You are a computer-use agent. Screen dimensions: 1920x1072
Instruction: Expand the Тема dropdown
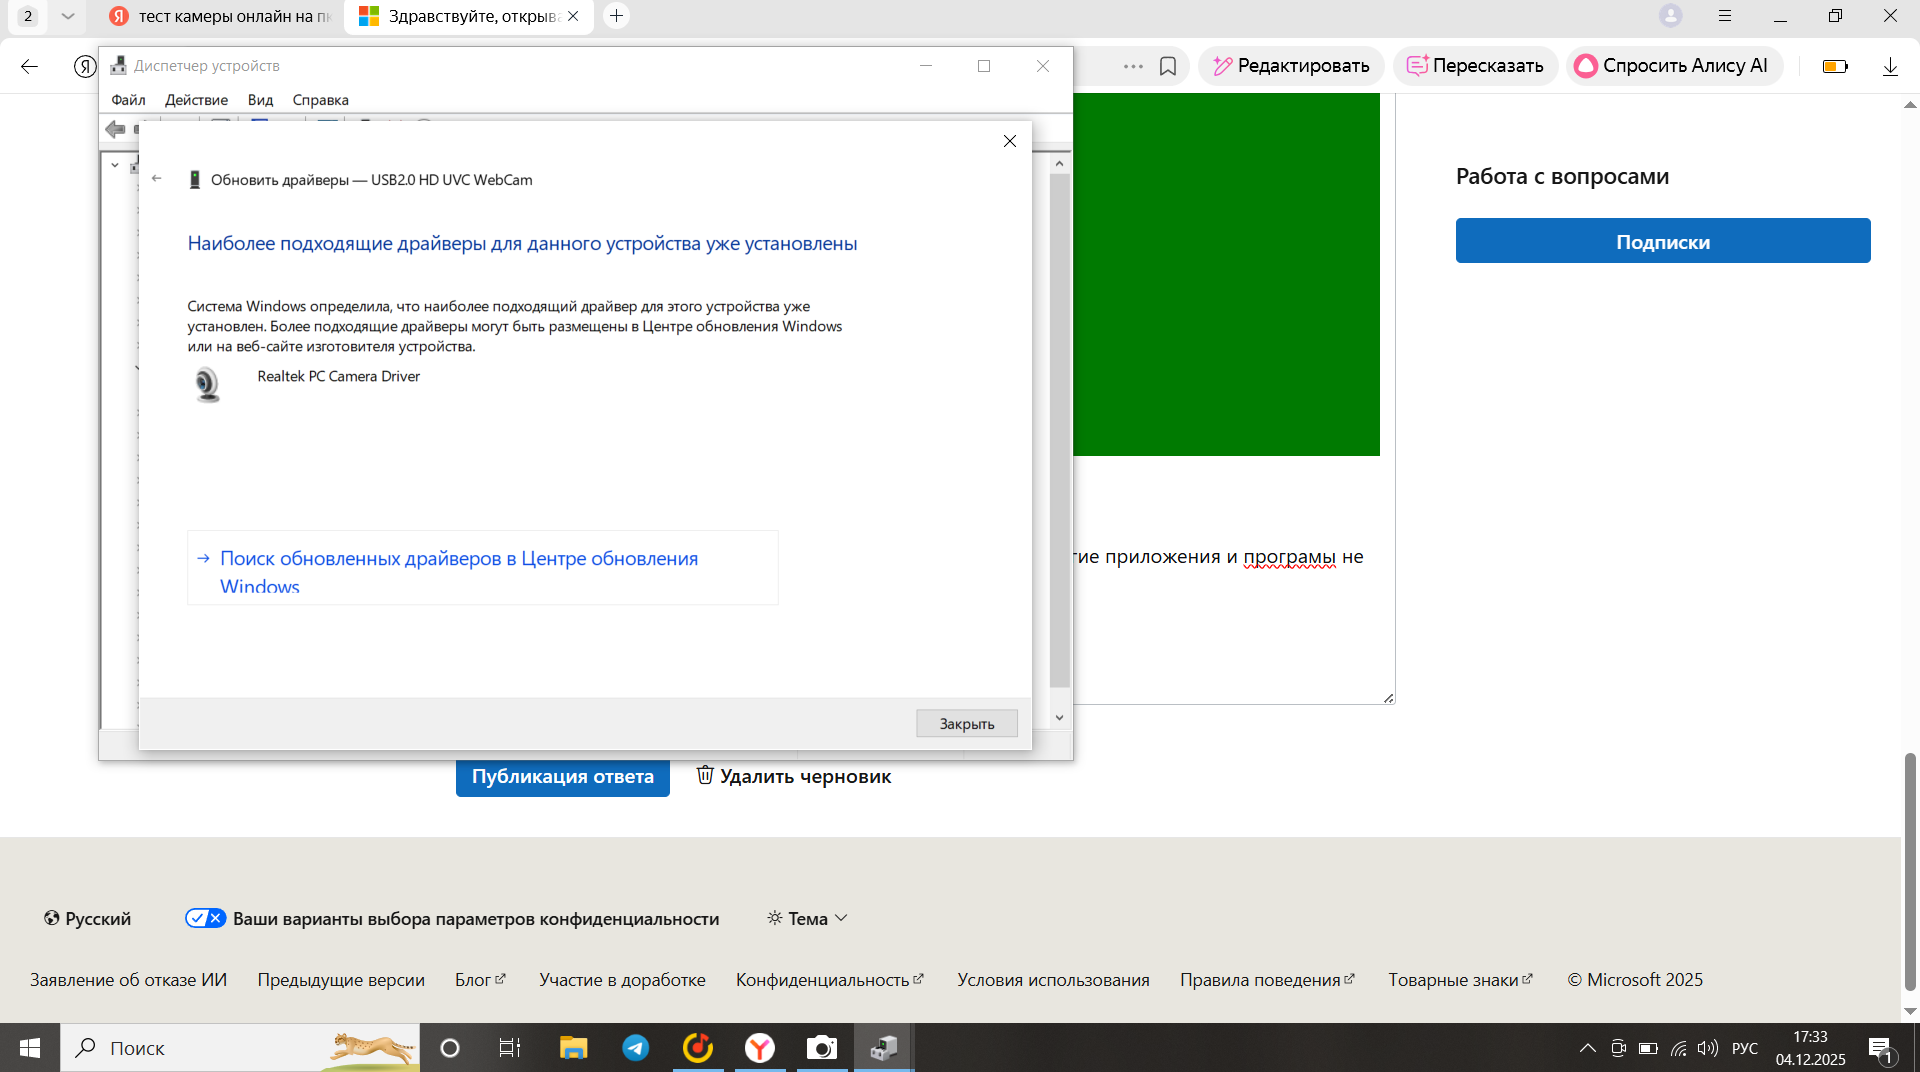coord(807,919)
